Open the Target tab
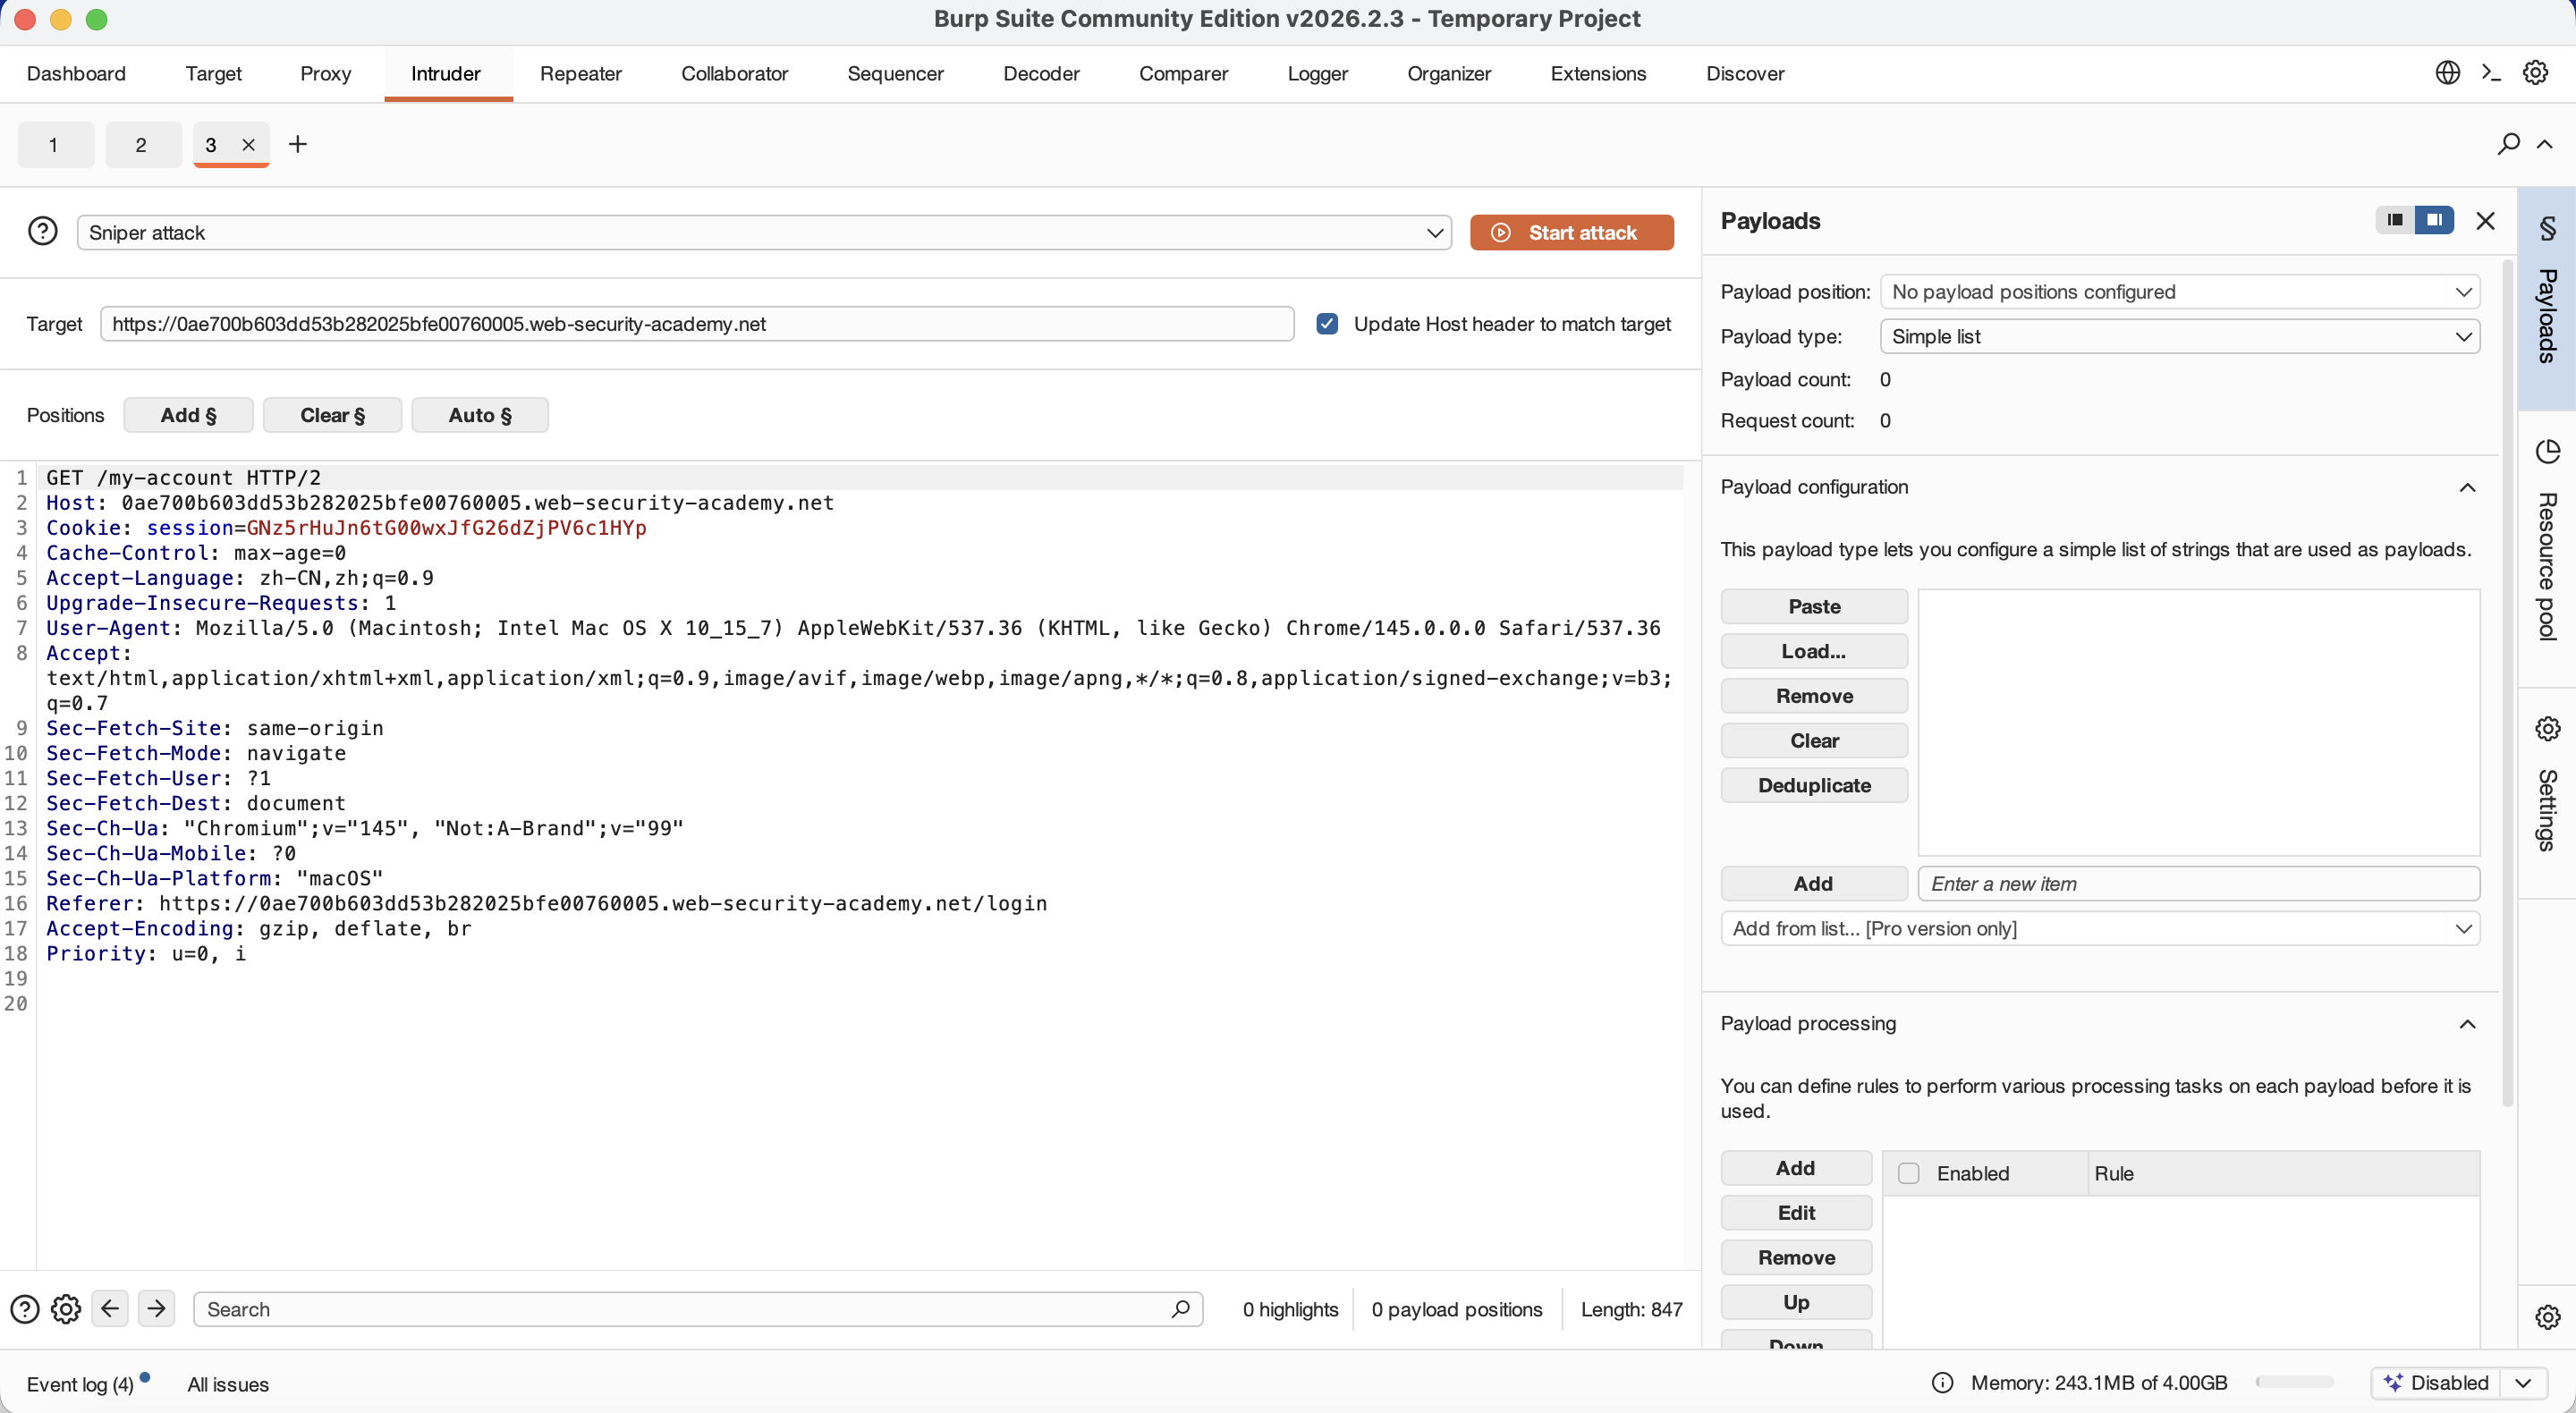Viewport: 2576px width, 1413px height. pyautogui.click(x=214, y=73)
